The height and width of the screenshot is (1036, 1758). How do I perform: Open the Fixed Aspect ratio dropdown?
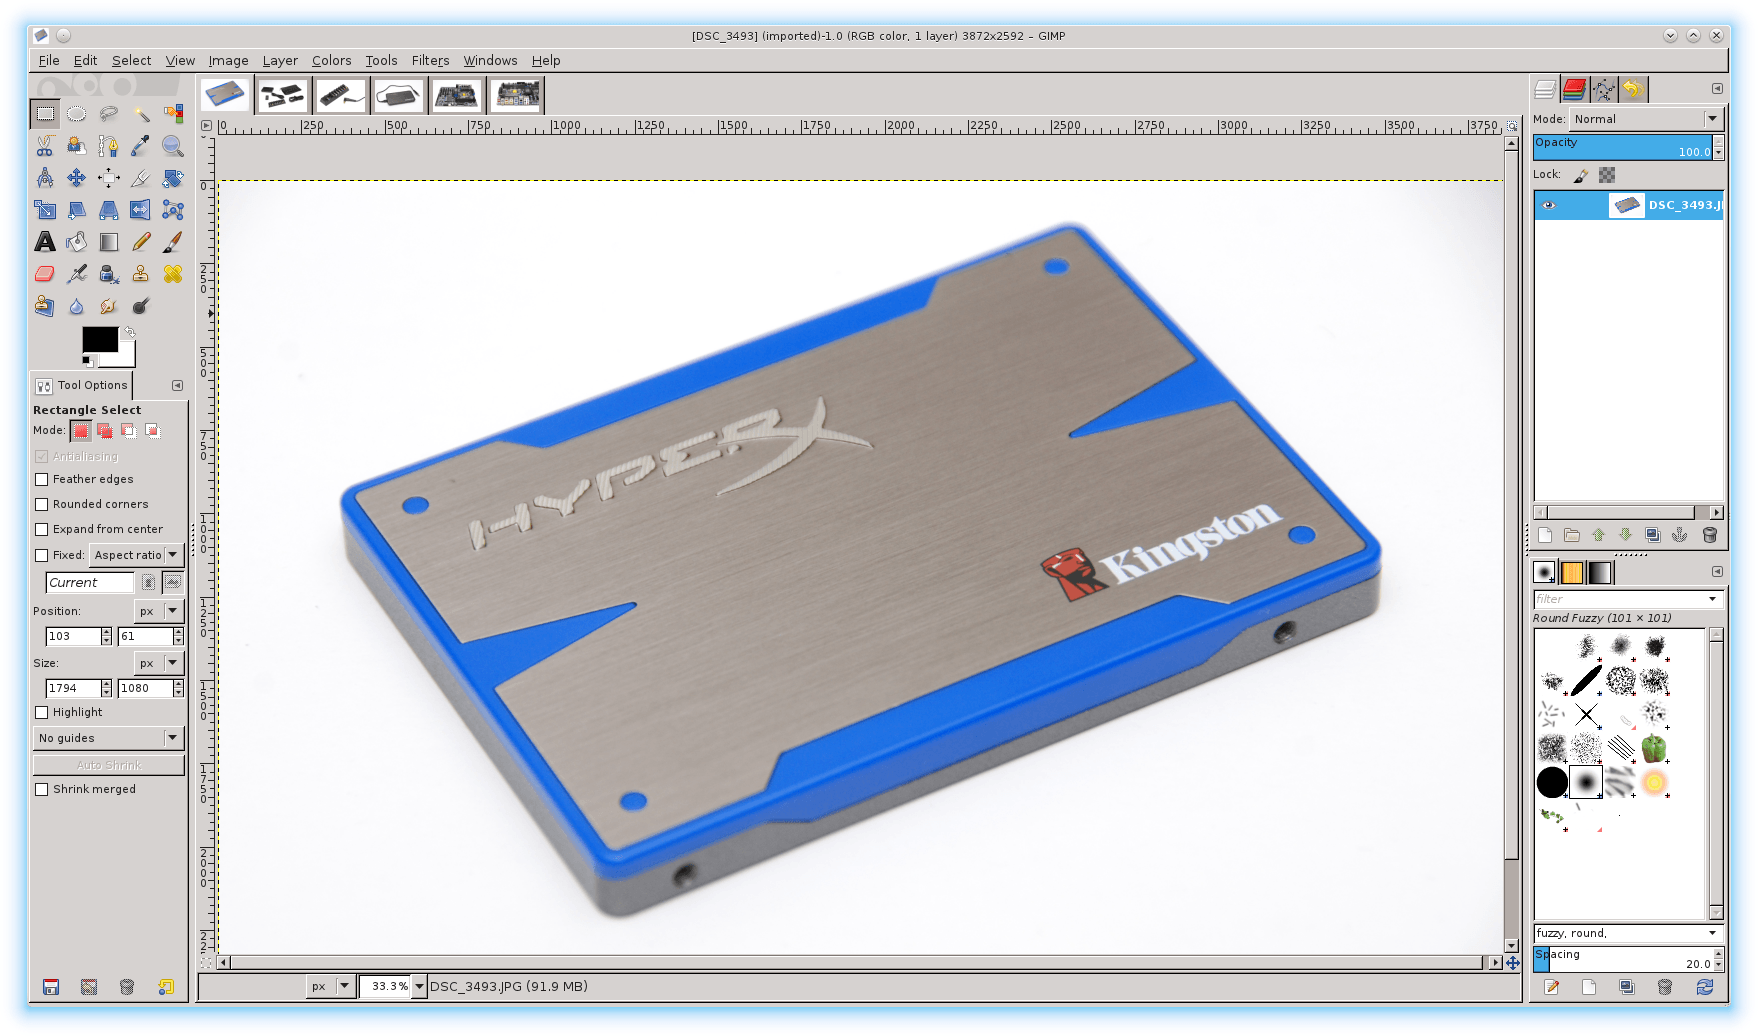tap(136, 555)
